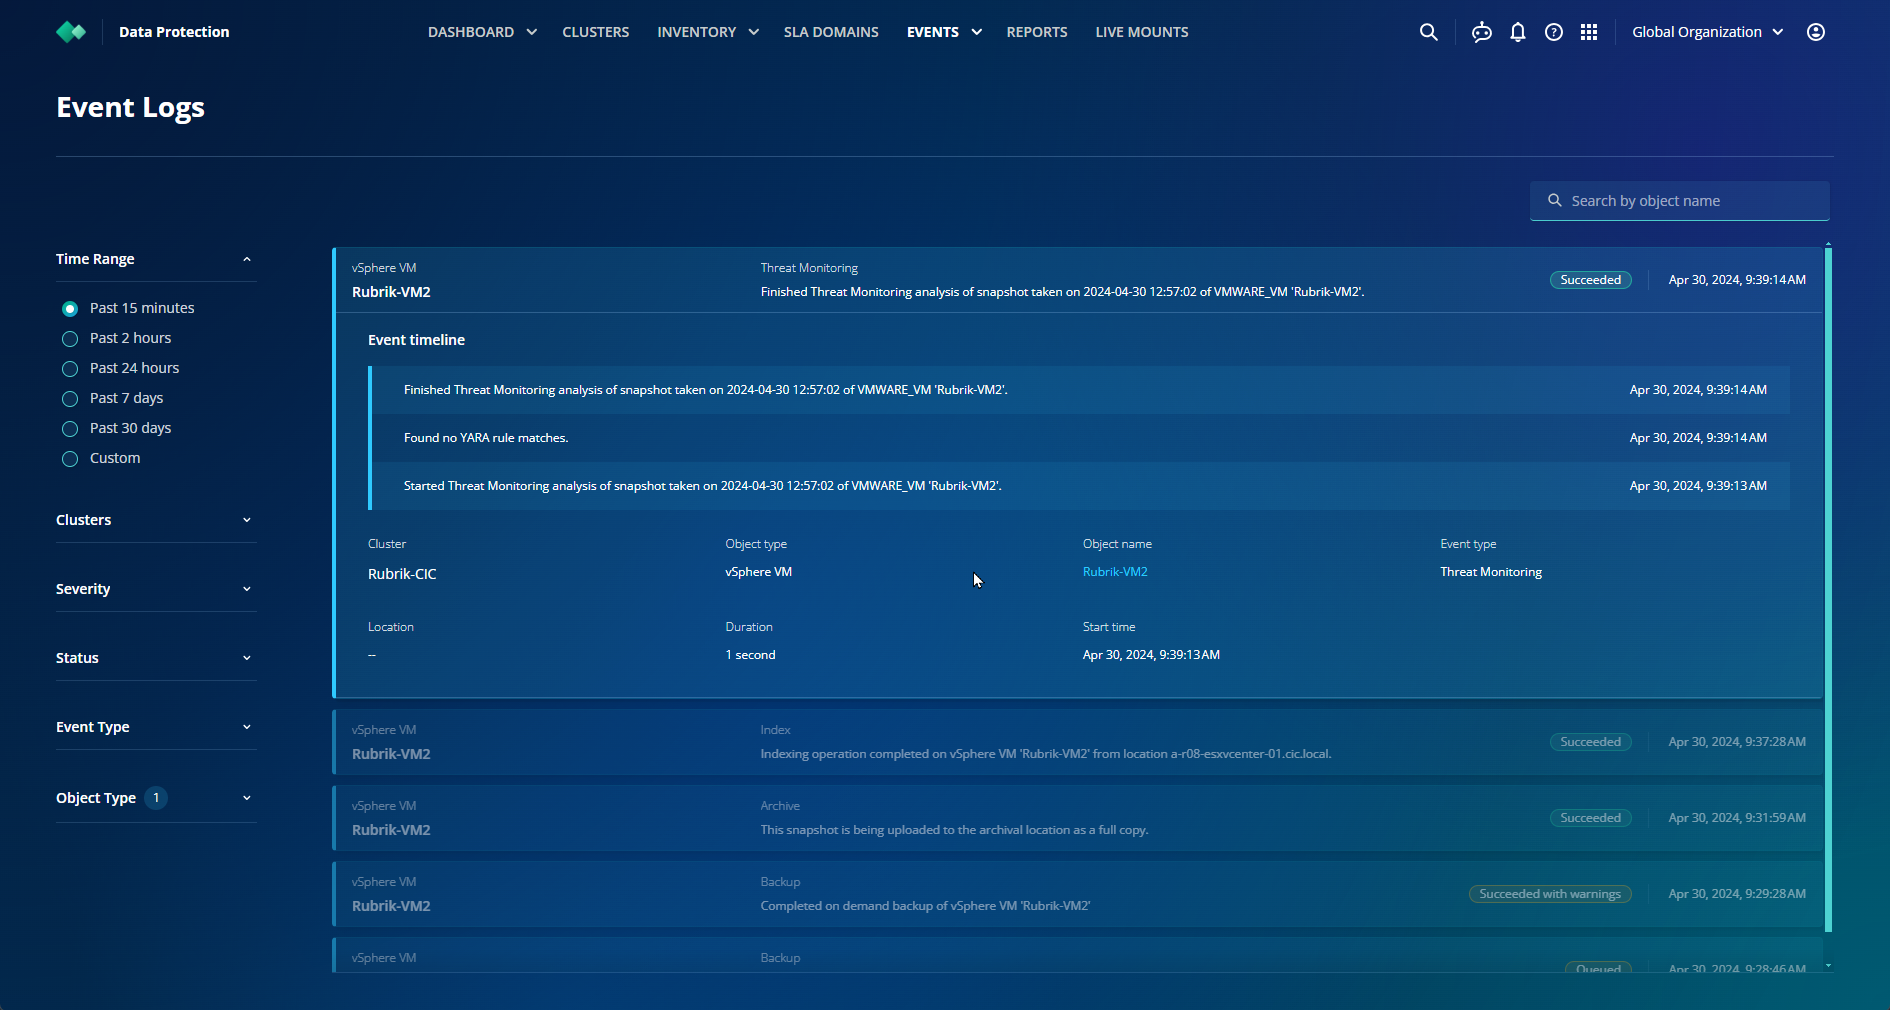This screenshot has width=1890, height=1010.
Task: Click the Threat Monitoring event type value
Action: (x=1491, y=572)
